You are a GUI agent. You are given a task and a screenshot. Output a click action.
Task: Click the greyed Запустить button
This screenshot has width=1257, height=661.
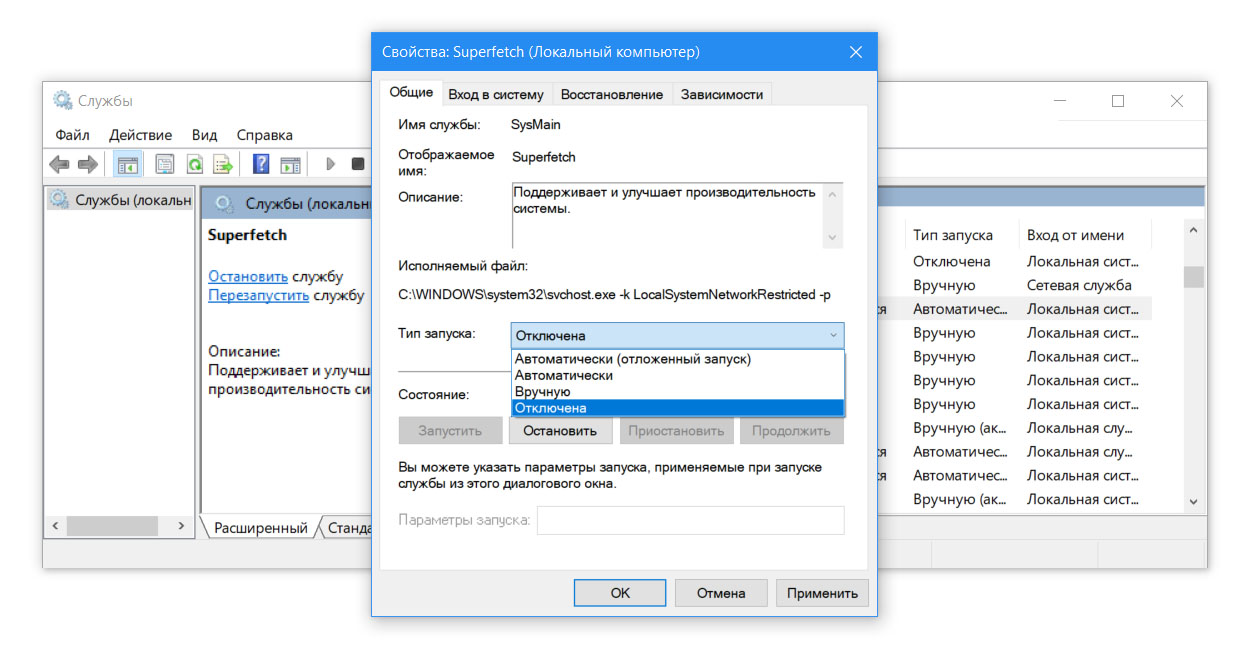pyautogui.click(x=450, y=431)
